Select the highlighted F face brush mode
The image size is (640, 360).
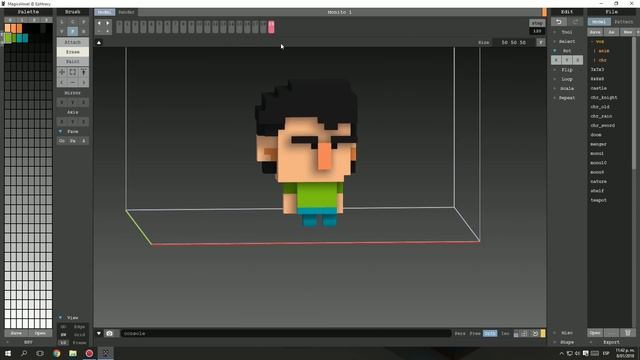[x=73, y=31]
